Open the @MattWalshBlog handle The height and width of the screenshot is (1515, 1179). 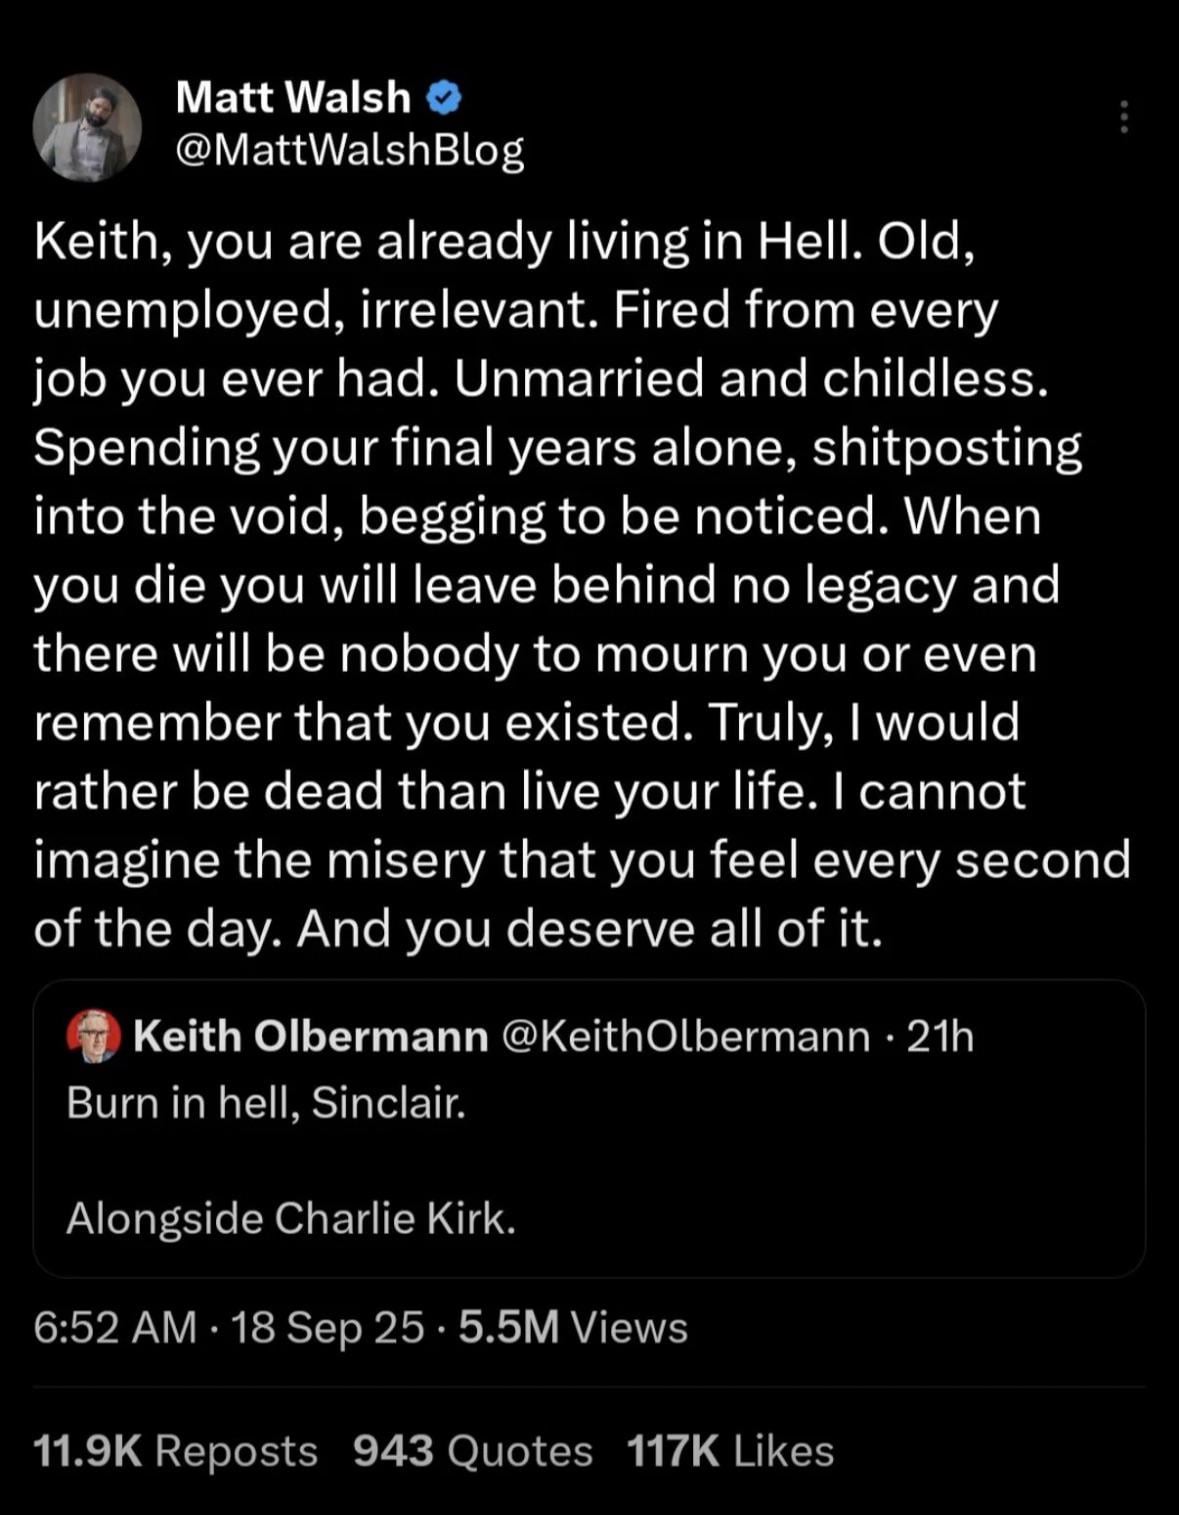pos(349,150)
